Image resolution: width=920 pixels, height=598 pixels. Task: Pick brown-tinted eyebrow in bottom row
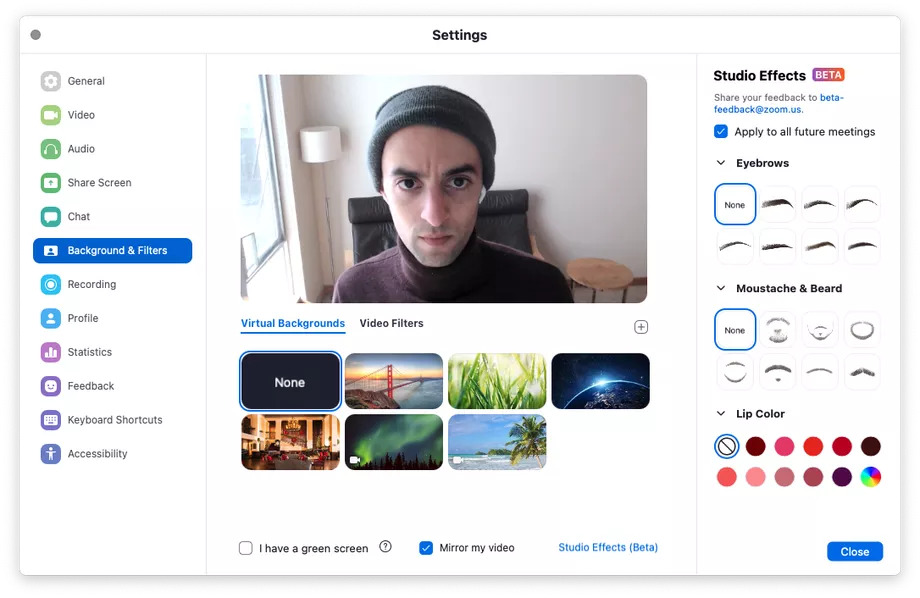[820, 246]
